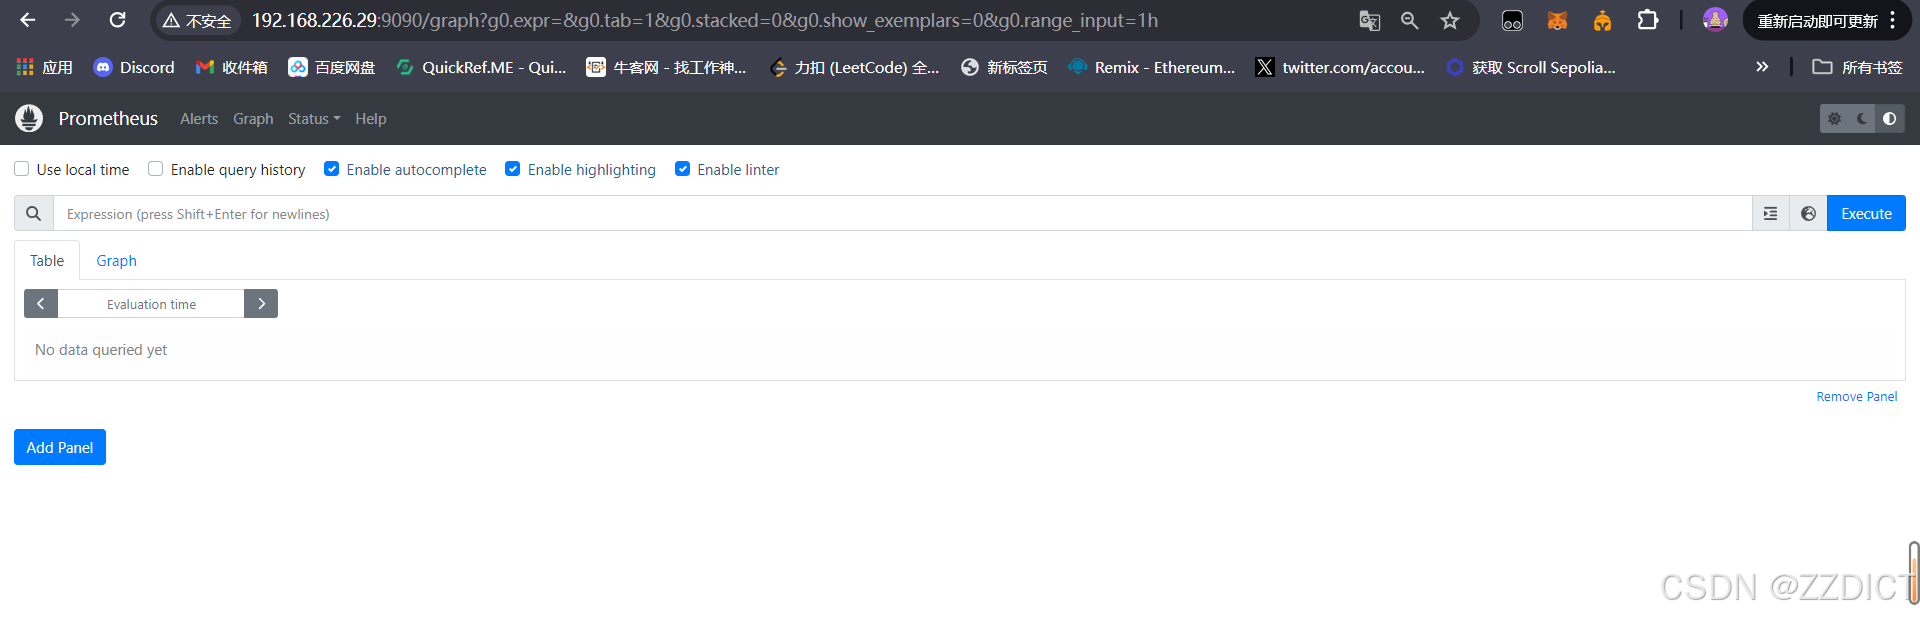Uncheck Enable highlighting
This screenshot has height=619, width=1920.
(x=513, y=169)
